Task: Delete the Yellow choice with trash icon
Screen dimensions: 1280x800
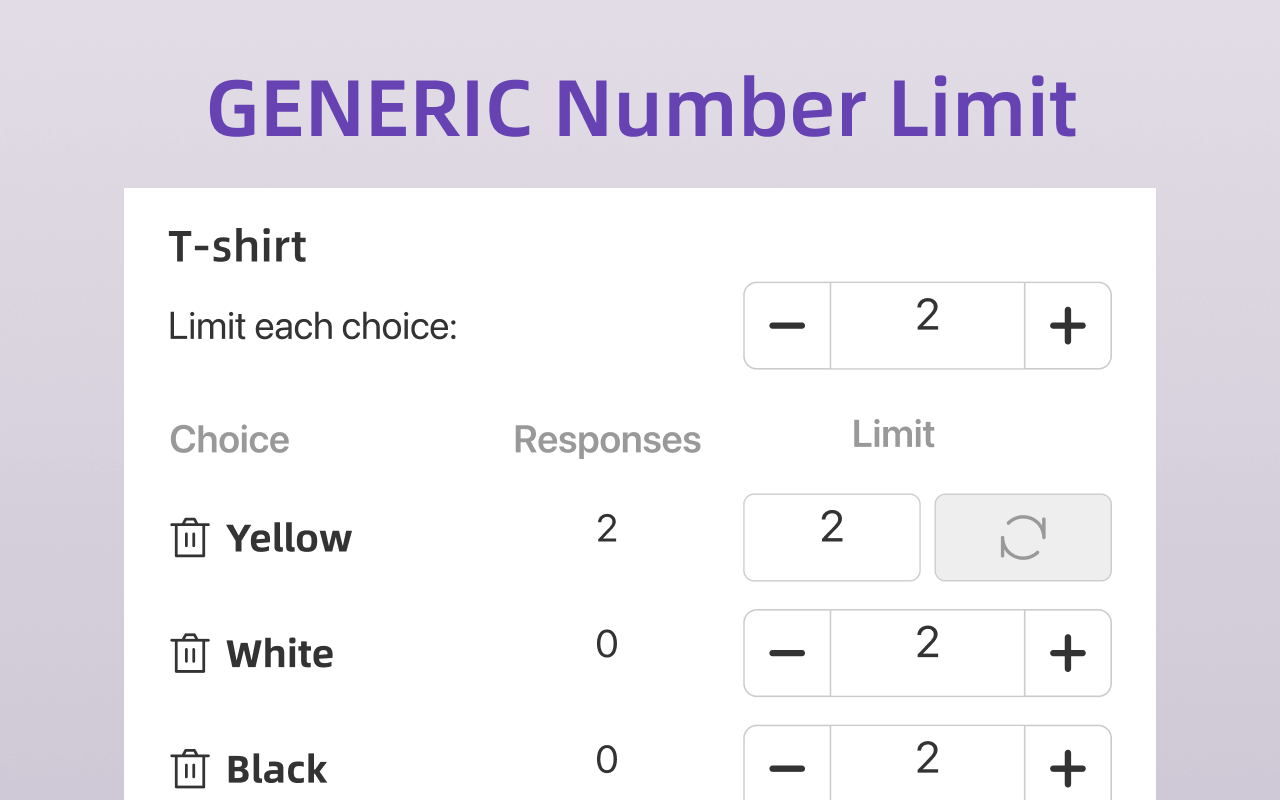Action: click(x=190, y=538)
